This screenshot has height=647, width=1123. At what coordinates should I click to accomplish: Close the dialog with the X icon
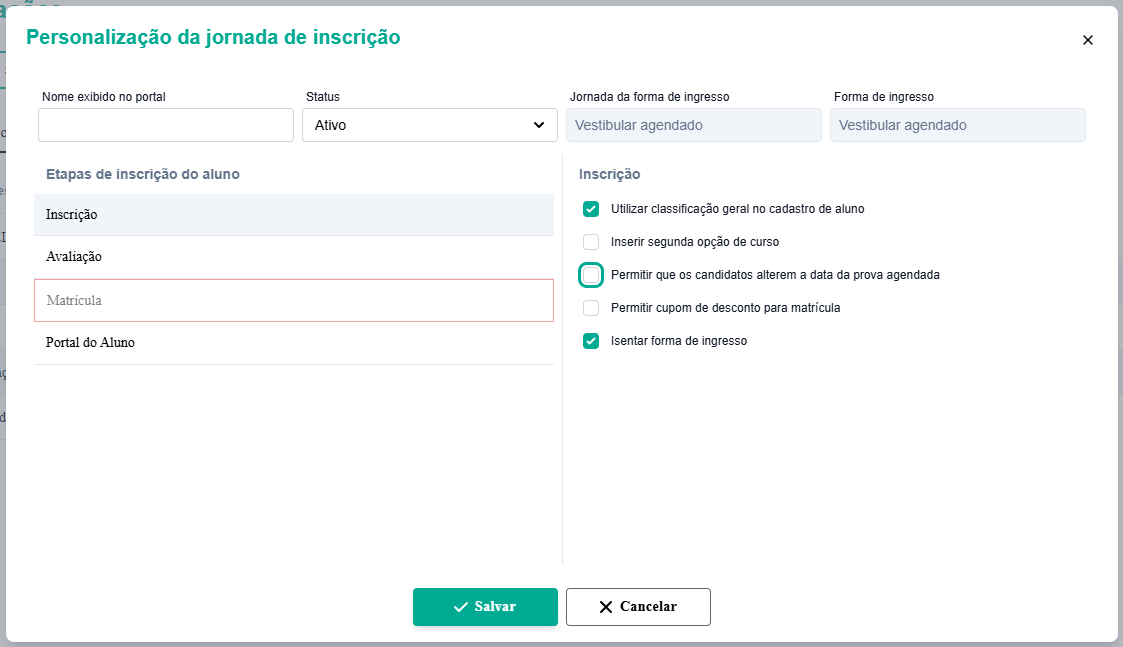[x=1087, y=40]
